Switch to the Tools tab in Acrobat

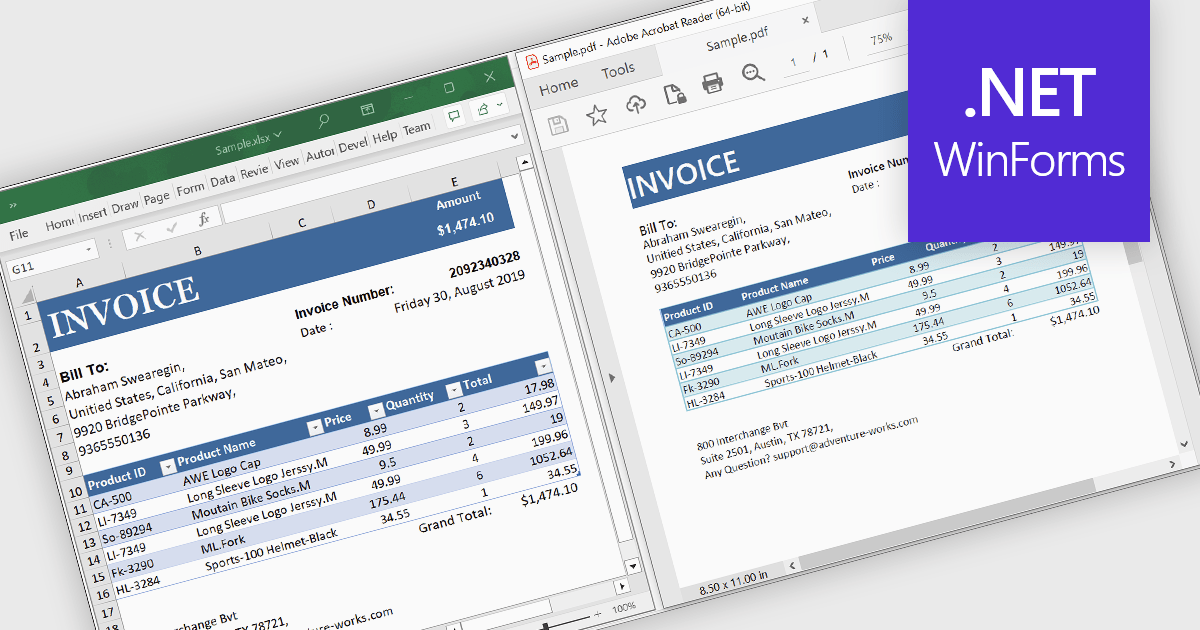(x=618, y=70)
